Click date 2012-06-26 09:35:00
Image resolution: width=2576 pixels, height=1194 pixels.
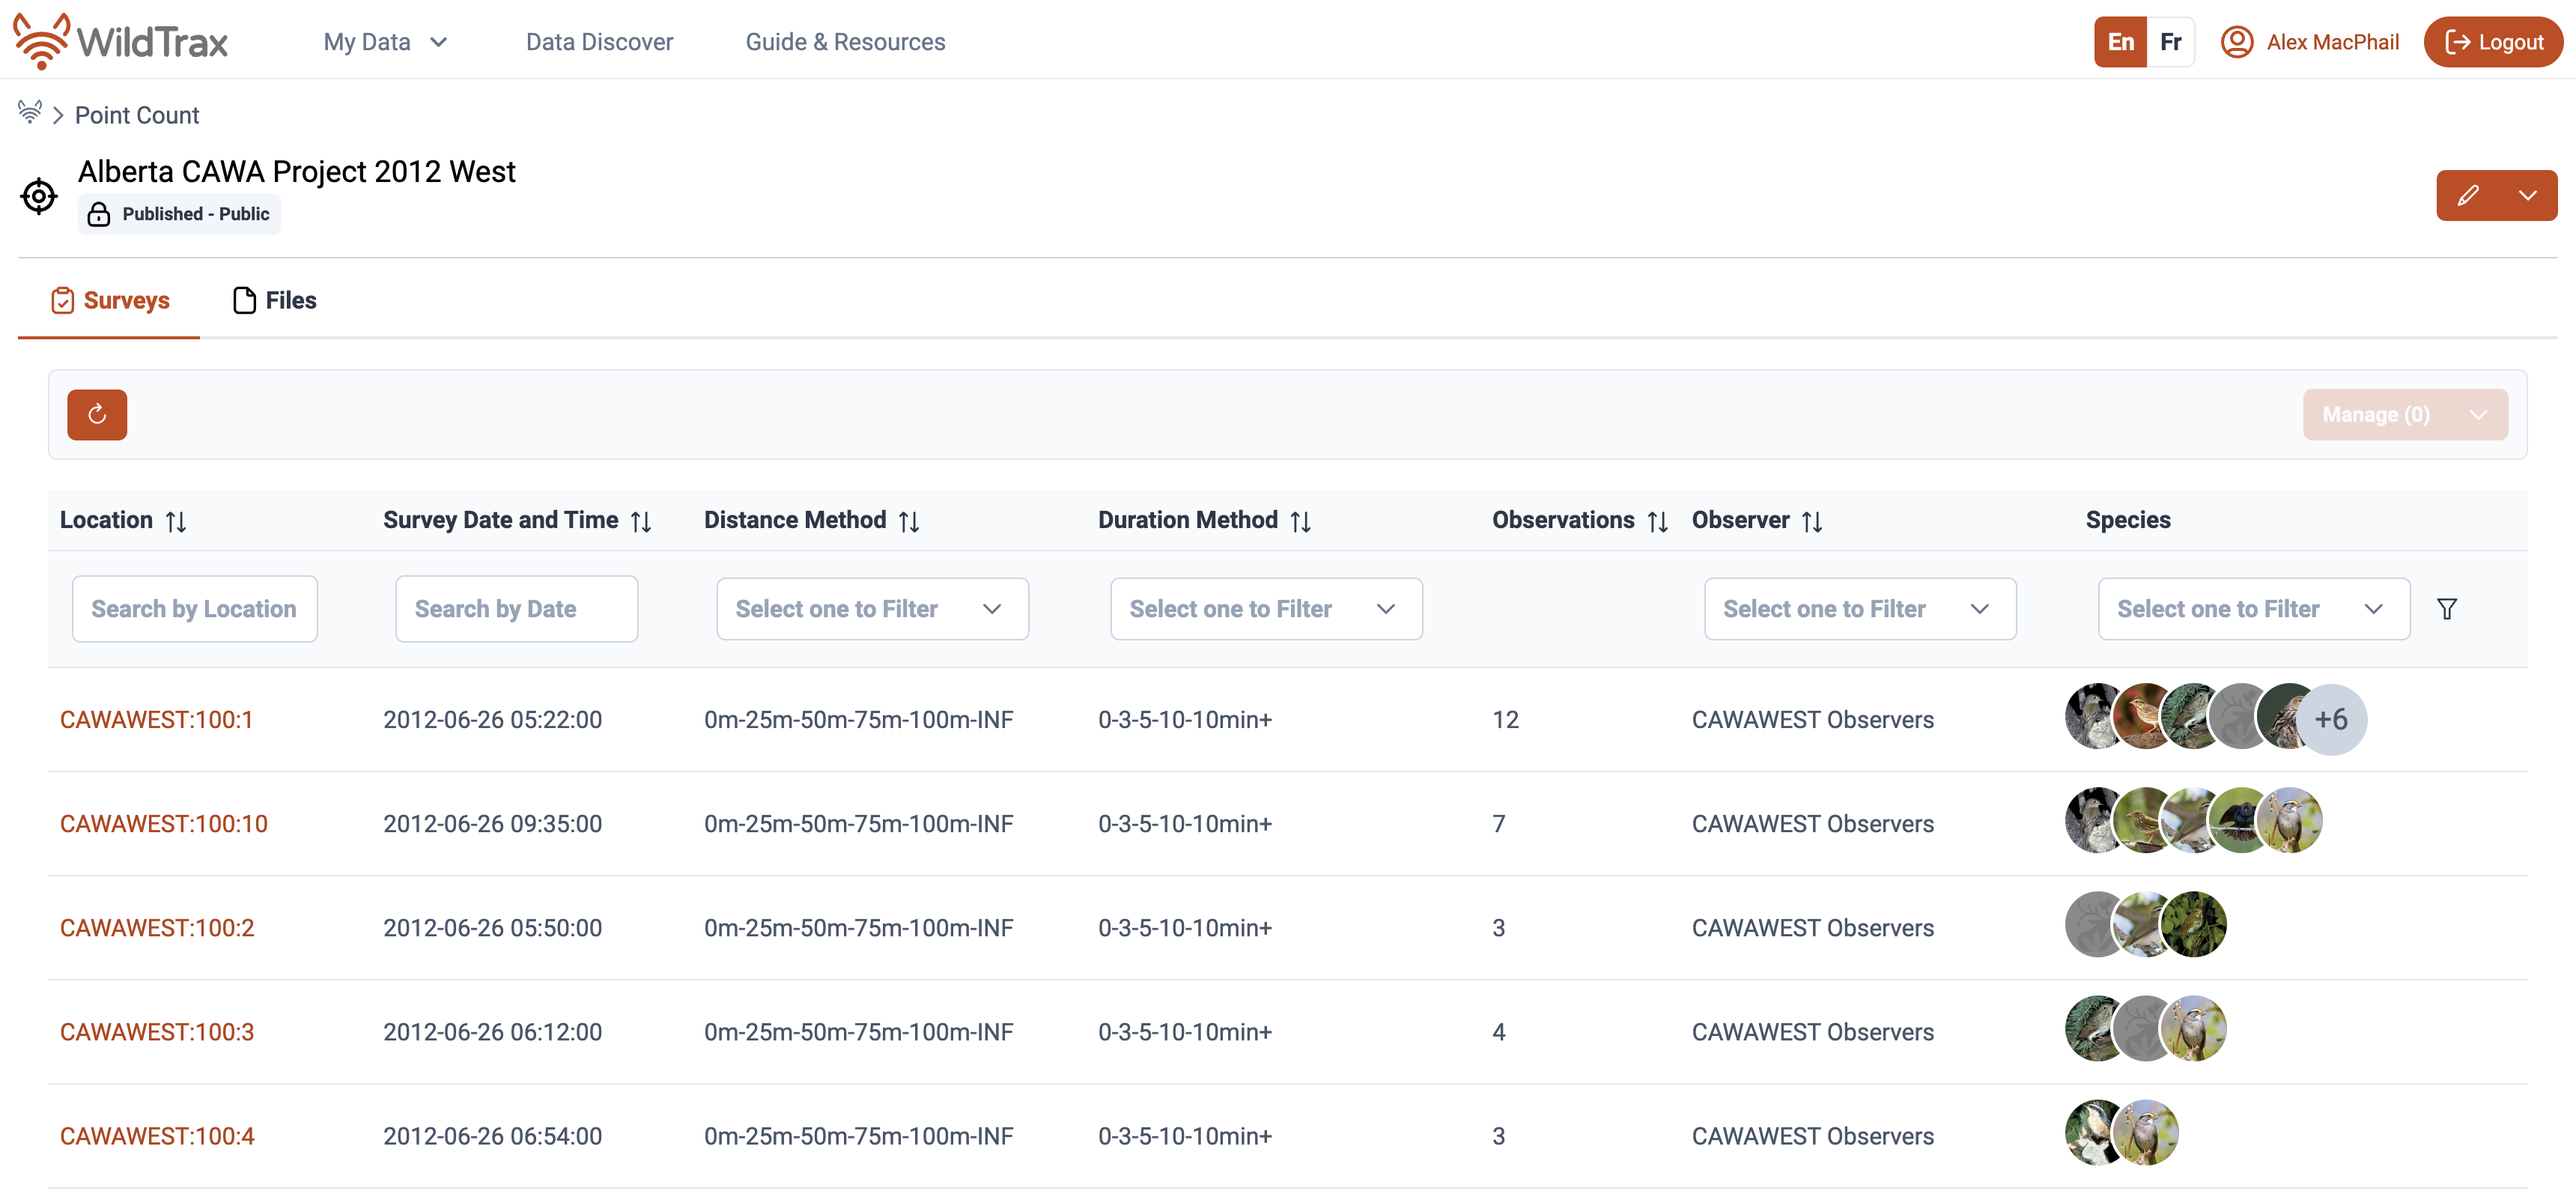tap(492, 823)
